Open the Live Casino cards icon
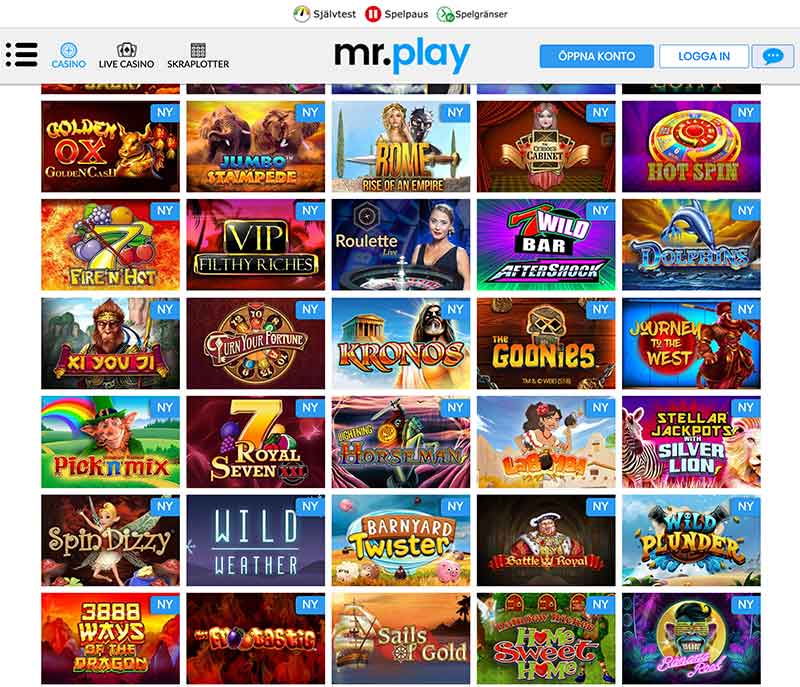Screen dimensions: 800x687 point(127,50)
